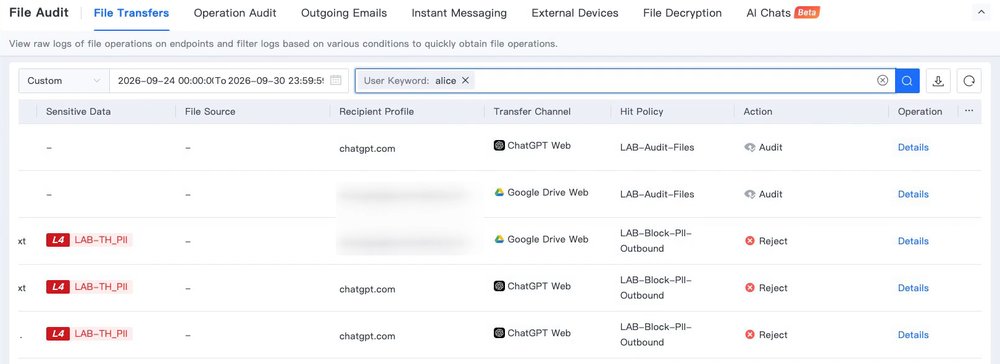
Task: Click LAB-Block-PII-Outbound in Google Drive row
Action: click(656, 241)
